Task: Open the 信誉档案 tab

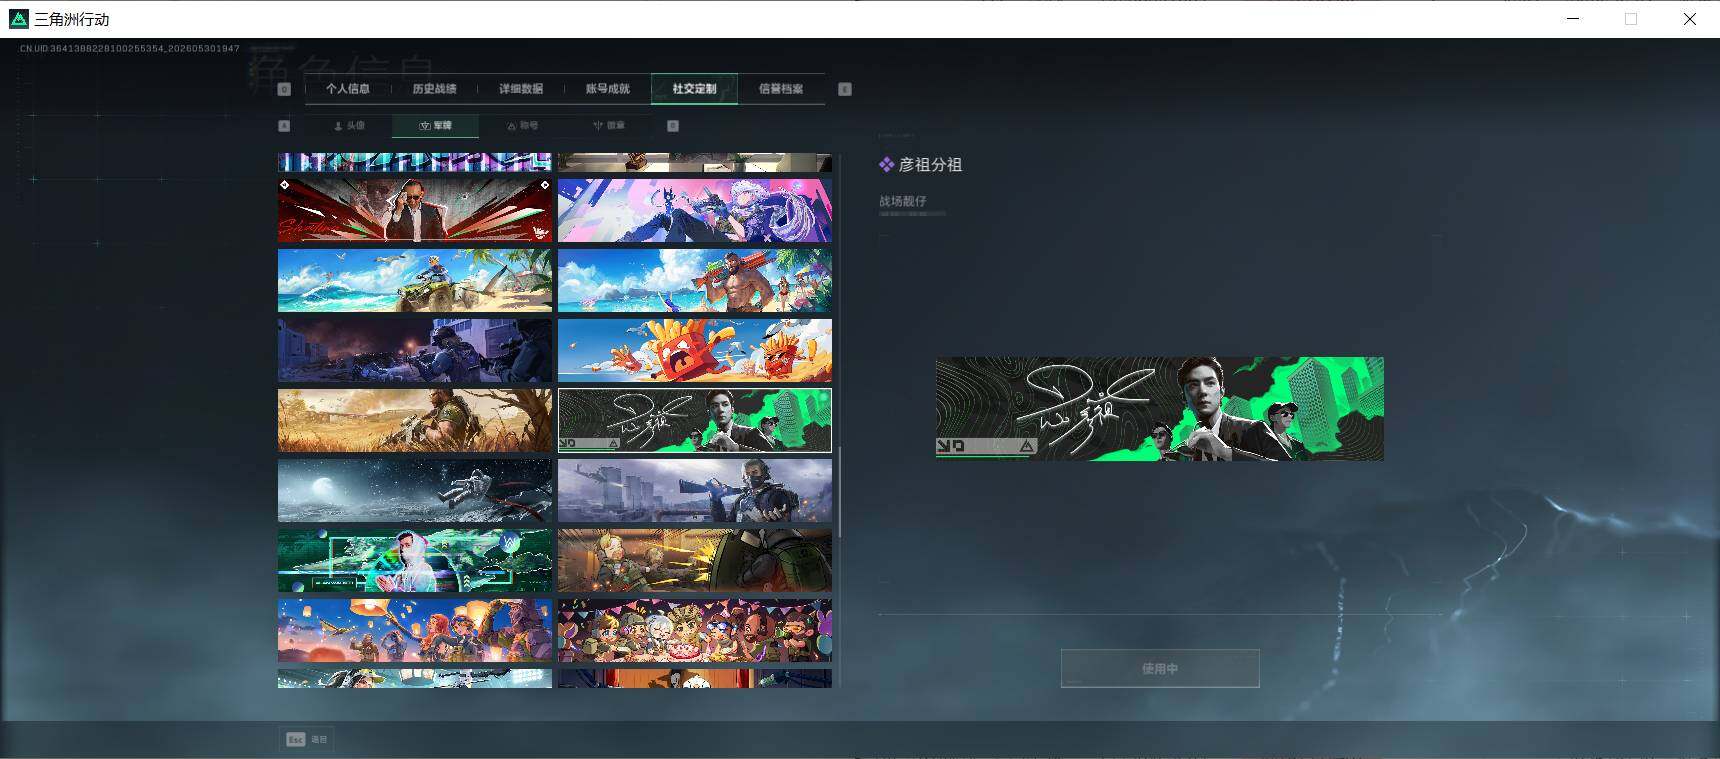Action: point(781,89)
